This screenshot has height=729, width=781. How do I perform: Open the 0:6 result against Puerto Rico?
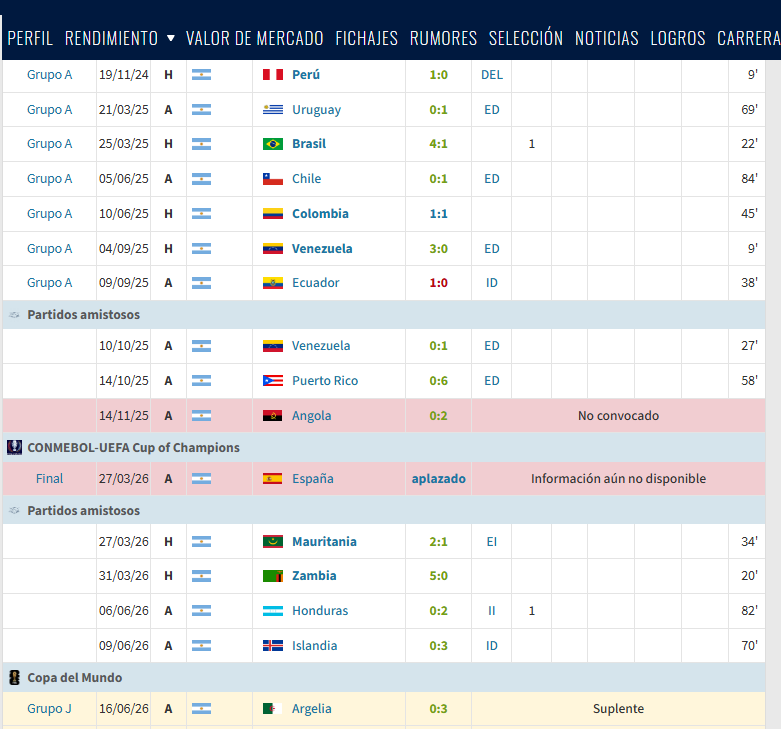[x=438, y=380]
